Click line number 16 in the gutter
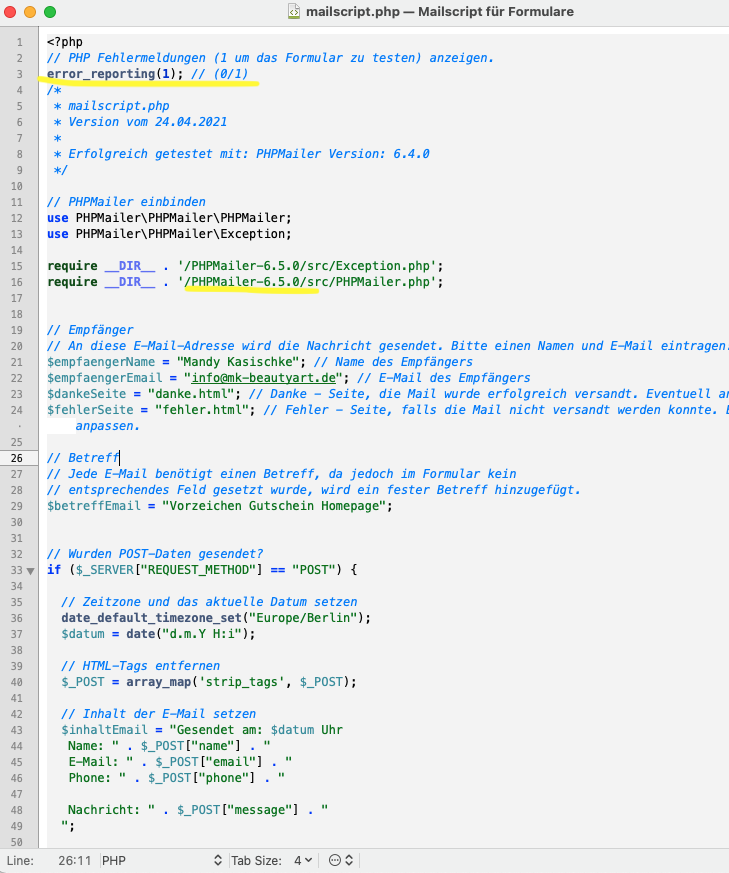729x873 pixels. click(19, 282)
